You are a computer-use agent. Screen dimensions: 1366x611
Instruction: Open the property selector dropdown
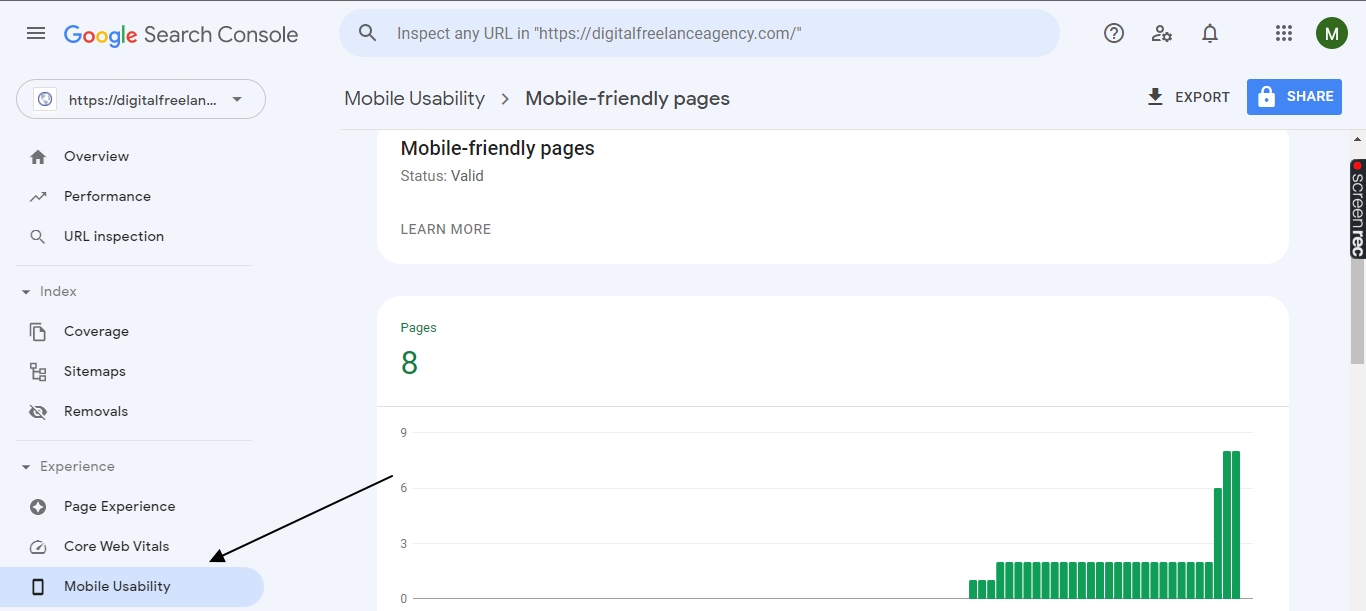pyautogui.click(x=141, y=99)
